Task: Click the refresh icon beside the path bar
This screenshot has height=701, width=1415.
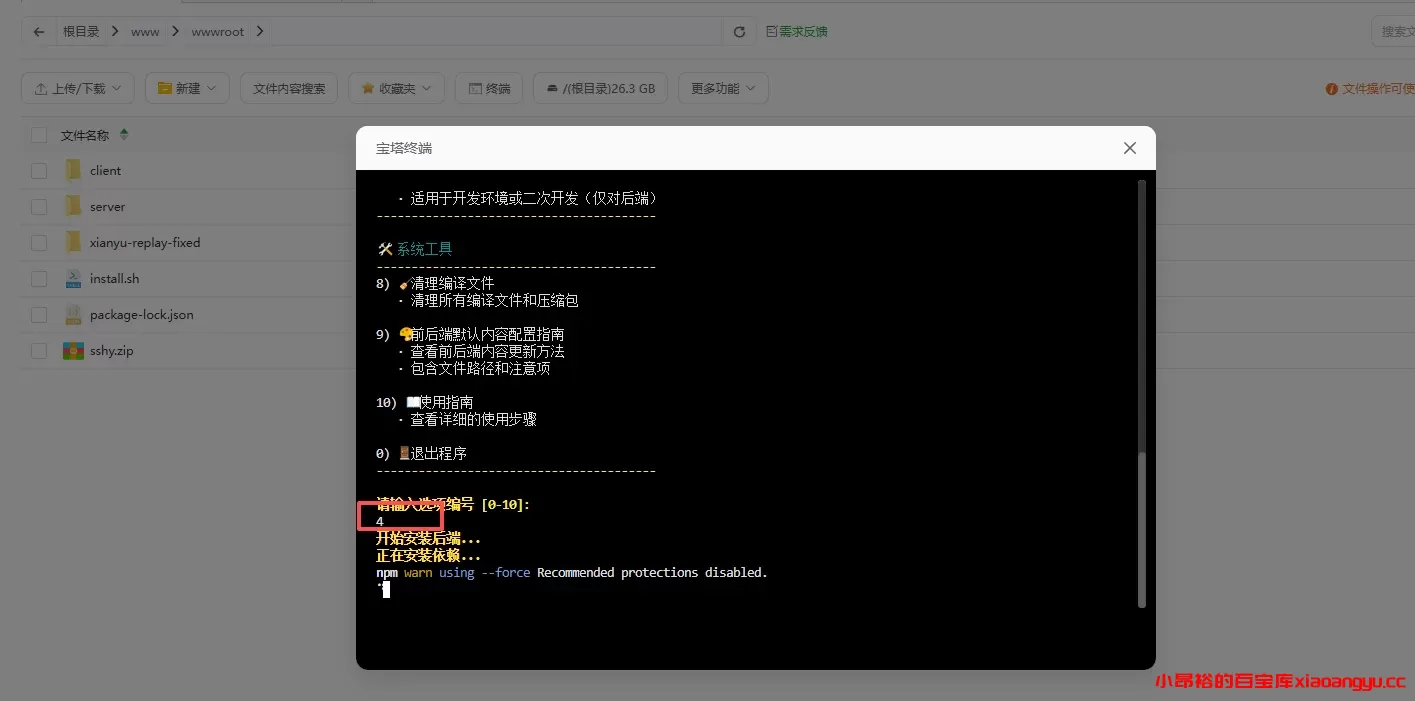Action: point(739,31)
